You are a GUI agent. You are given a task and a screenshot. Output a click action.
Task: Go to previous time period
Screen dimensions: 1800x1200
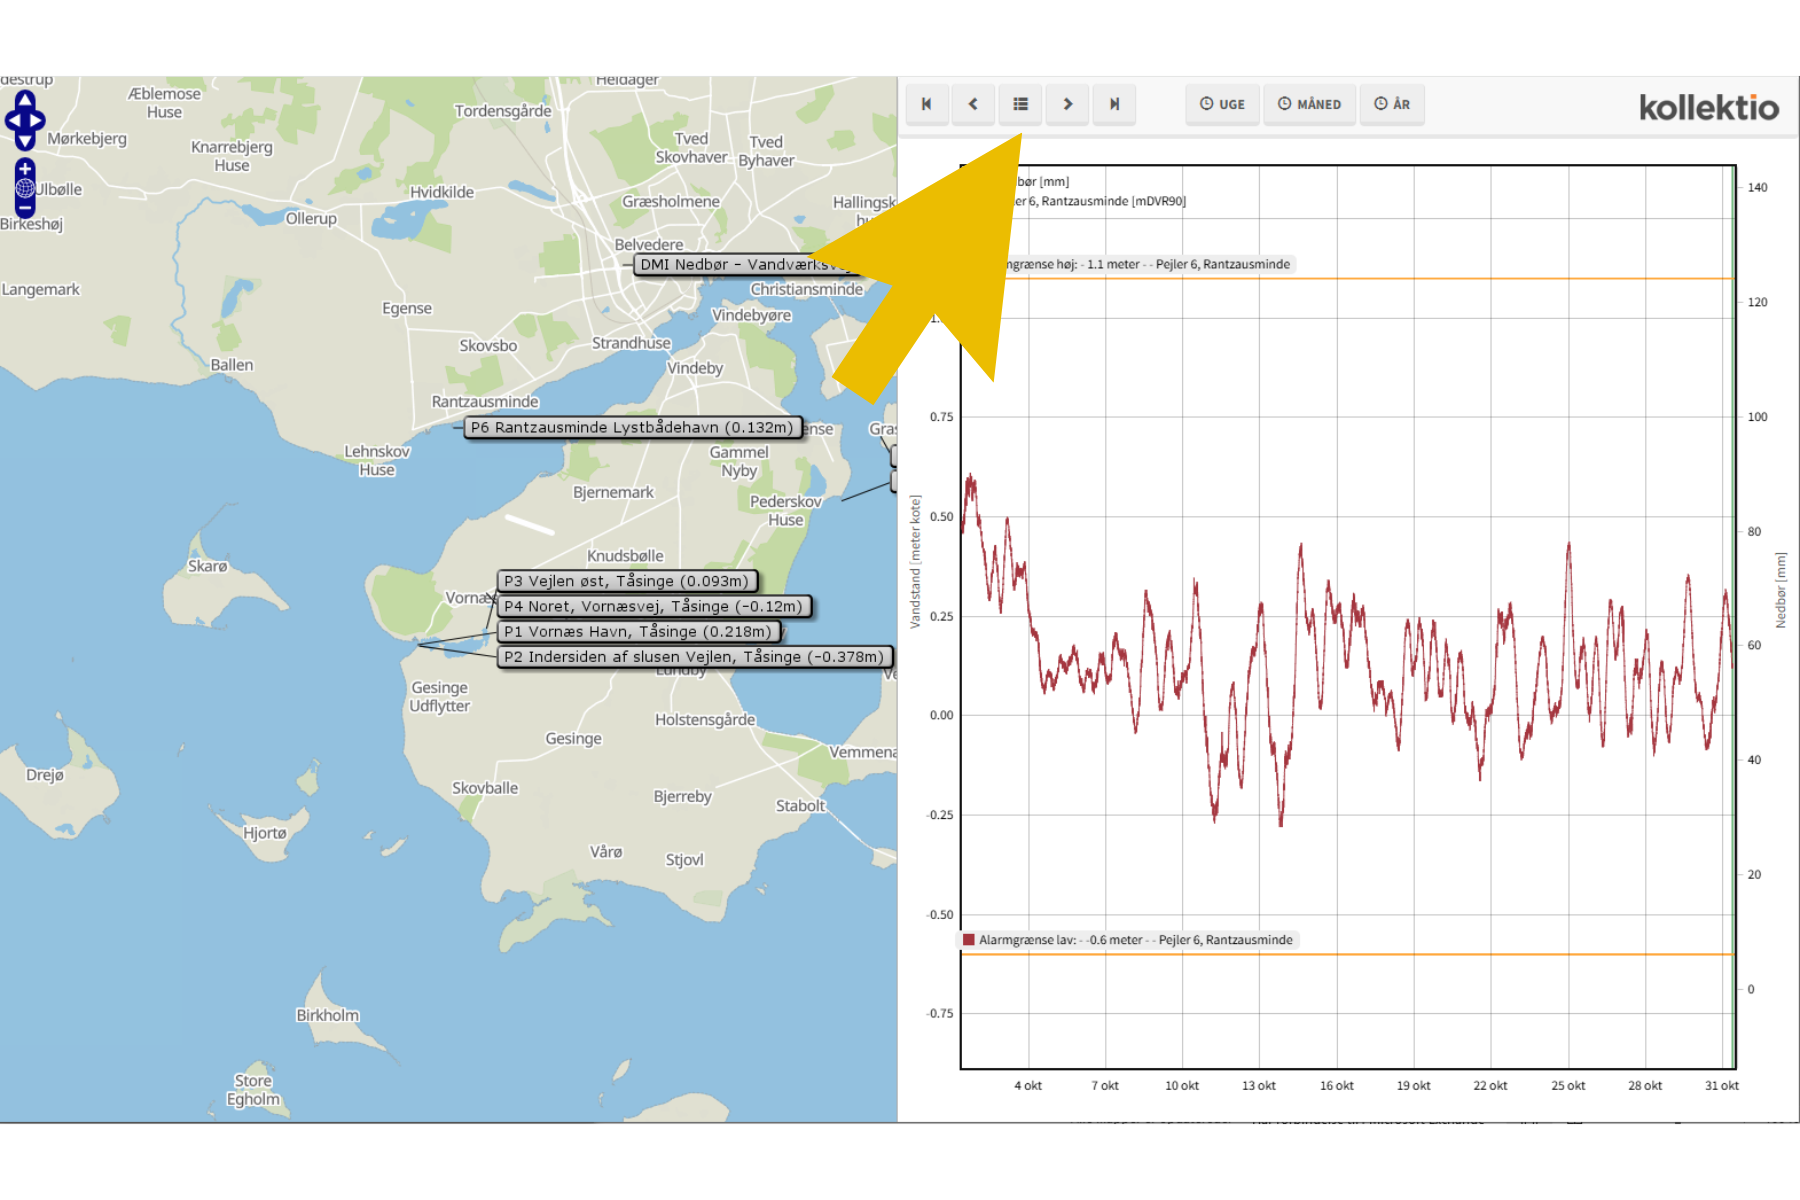pyautogui.click(x=973, y=104)
